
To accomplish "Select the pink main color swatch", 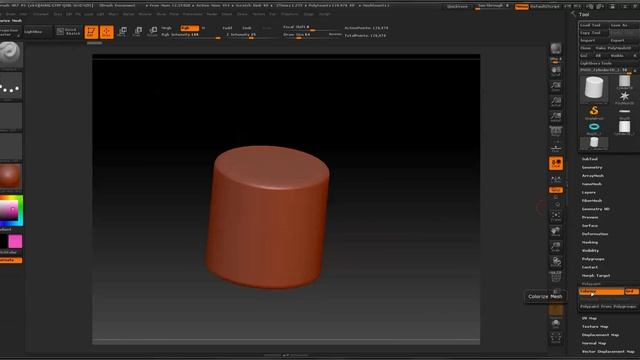I will click(x=15, y=241).
